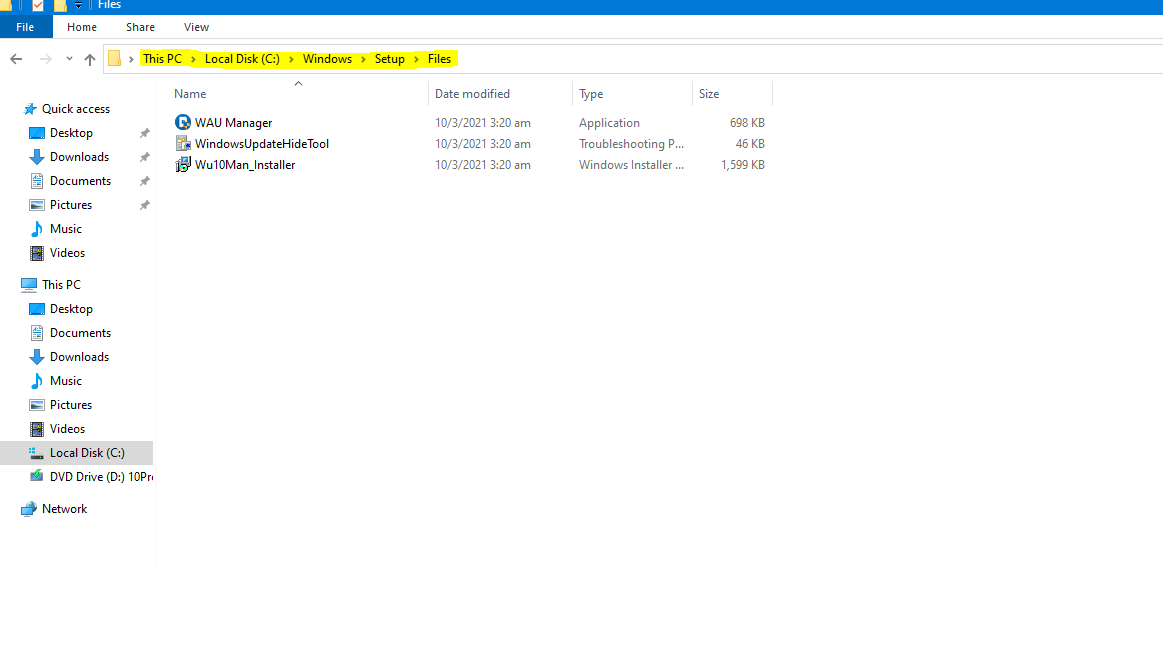1163x648 pixels.
Task: Click the "Windows Installer ..." type cell
Action: pyautogui.click(x=631, y=165)
